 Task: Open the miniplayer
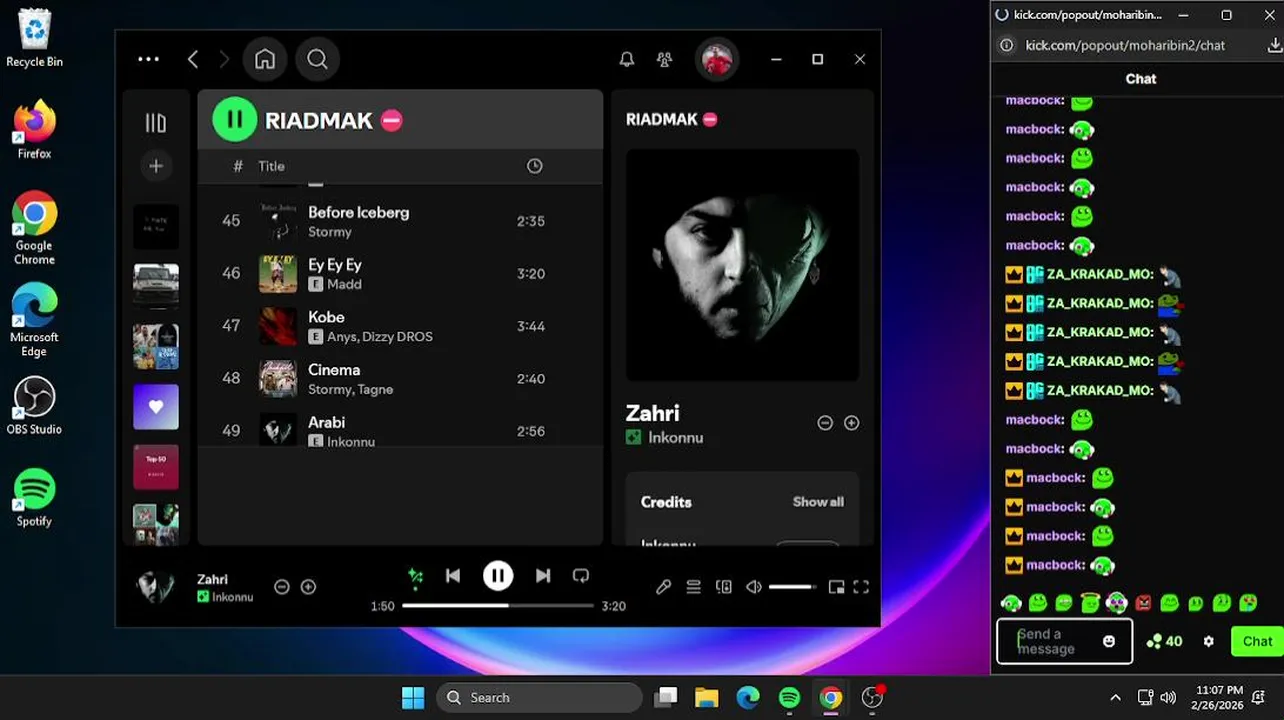coord(836,587)
